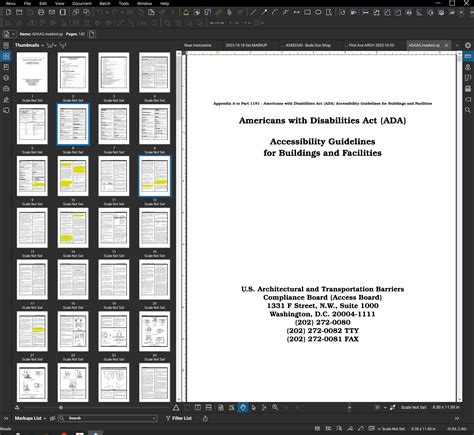Open the Layers panel icon in left sidebar
This screenshot has width=474, height=435.
[x=6, y=78]
